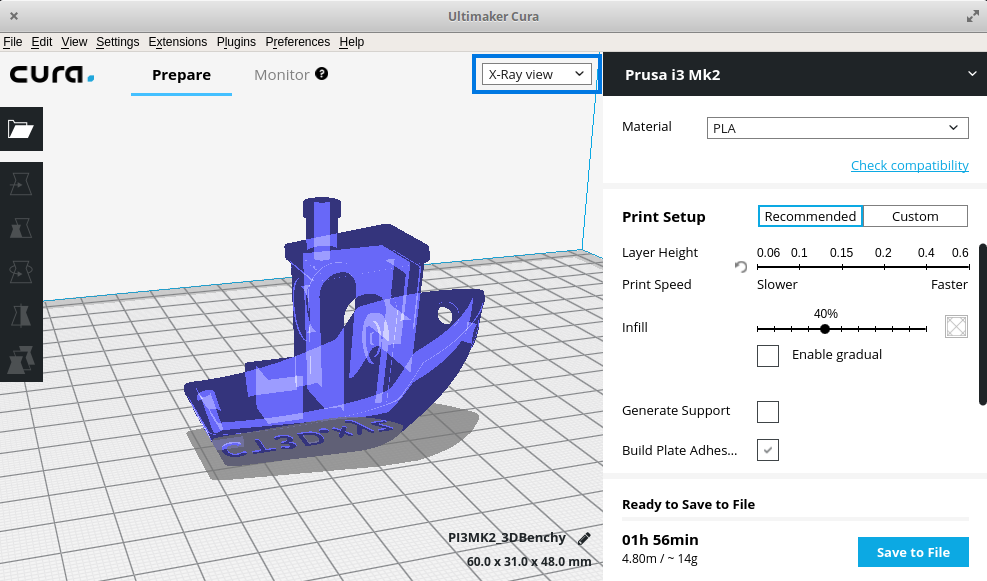Open the Preferences menu
This screenshot has width=987, height=581.
click(298, 42)
